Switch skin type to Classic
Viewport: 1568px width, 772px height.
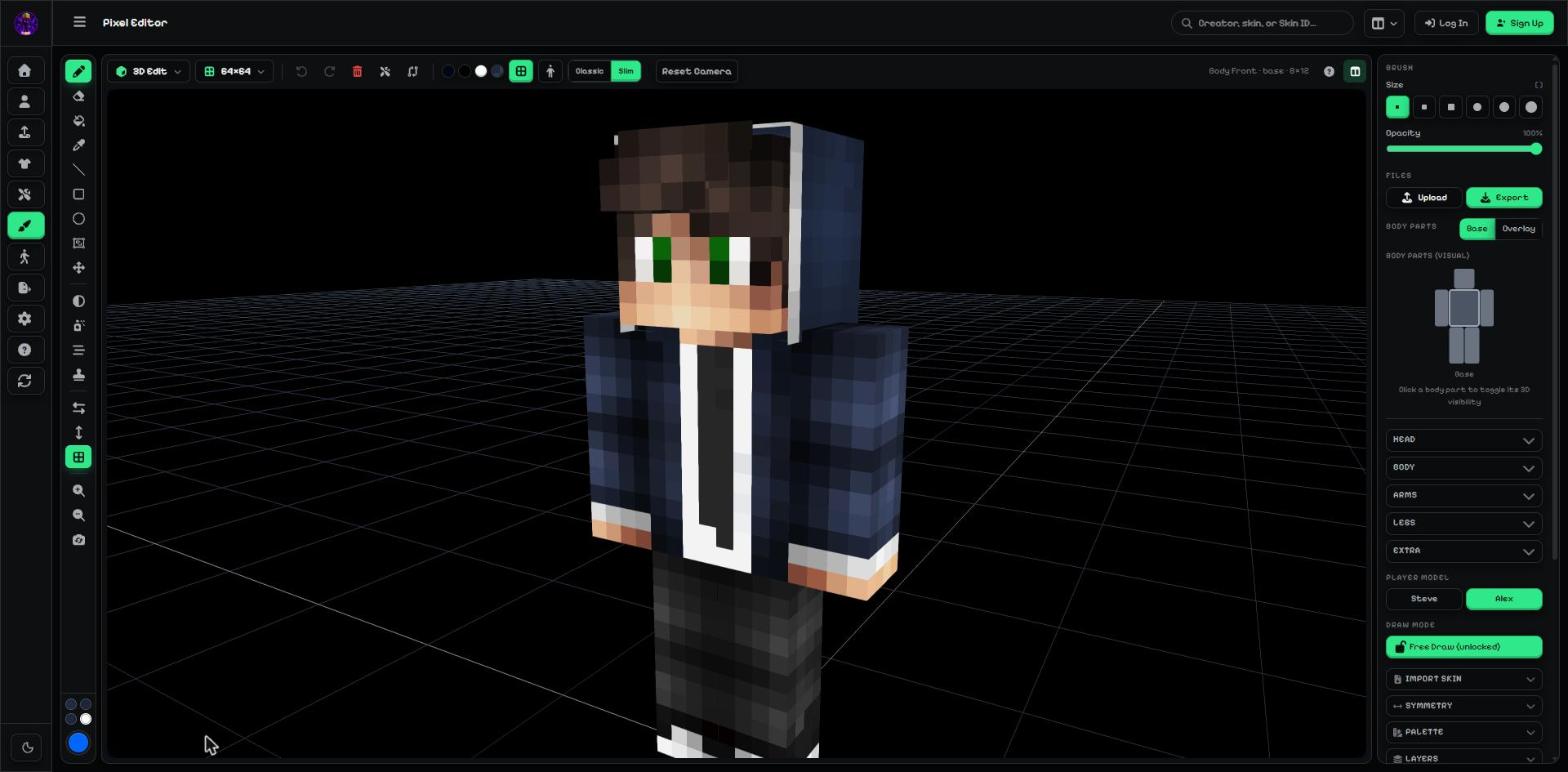point(590,71)
